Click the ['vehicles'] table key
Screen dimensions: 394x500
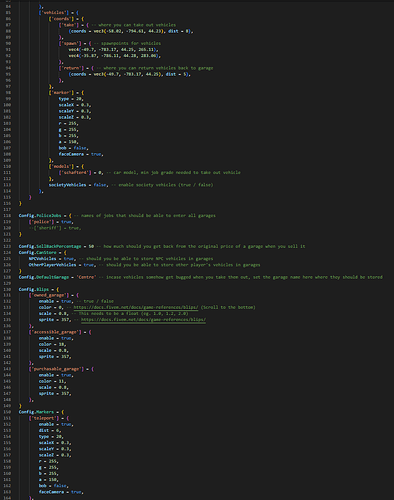coord(54,13)
